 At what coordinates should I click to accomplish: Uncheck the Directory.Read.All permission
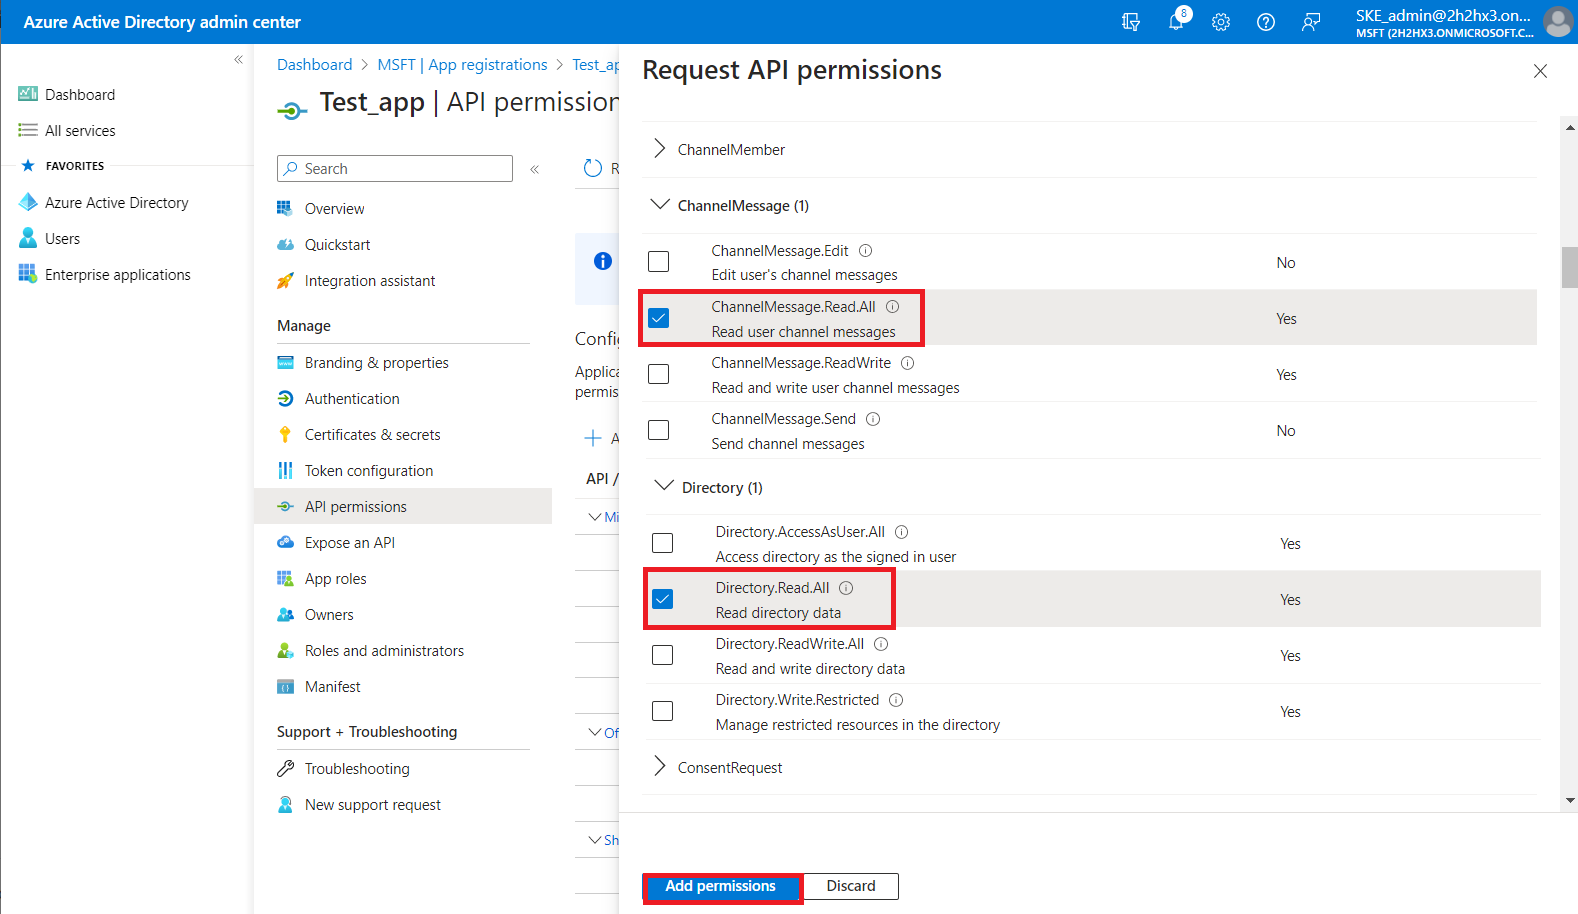[663, 599]
